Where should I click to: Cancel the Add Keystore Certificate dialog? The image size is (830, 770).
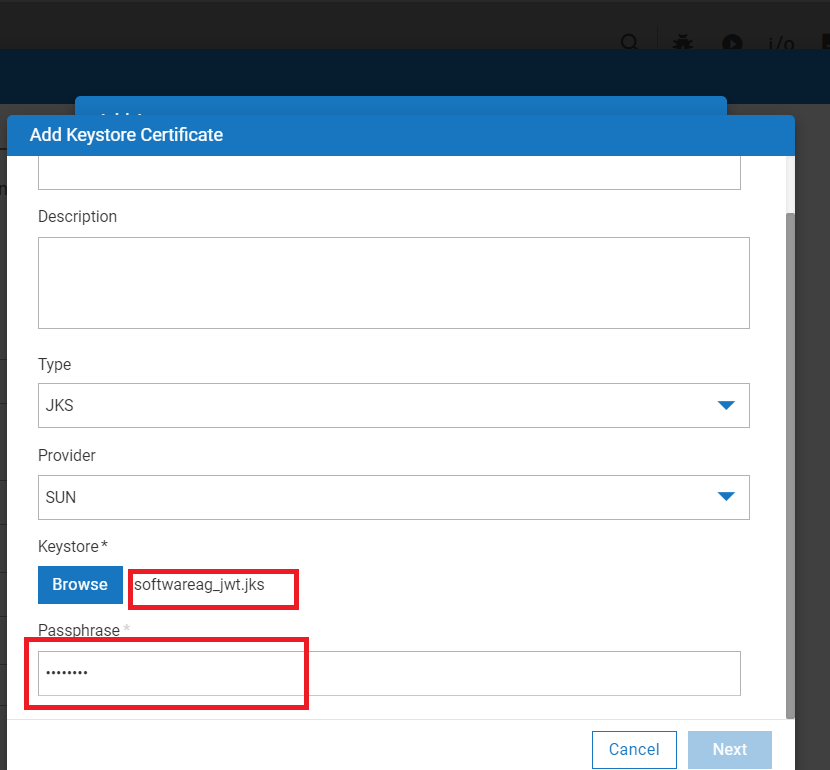[x=634, y=749]
